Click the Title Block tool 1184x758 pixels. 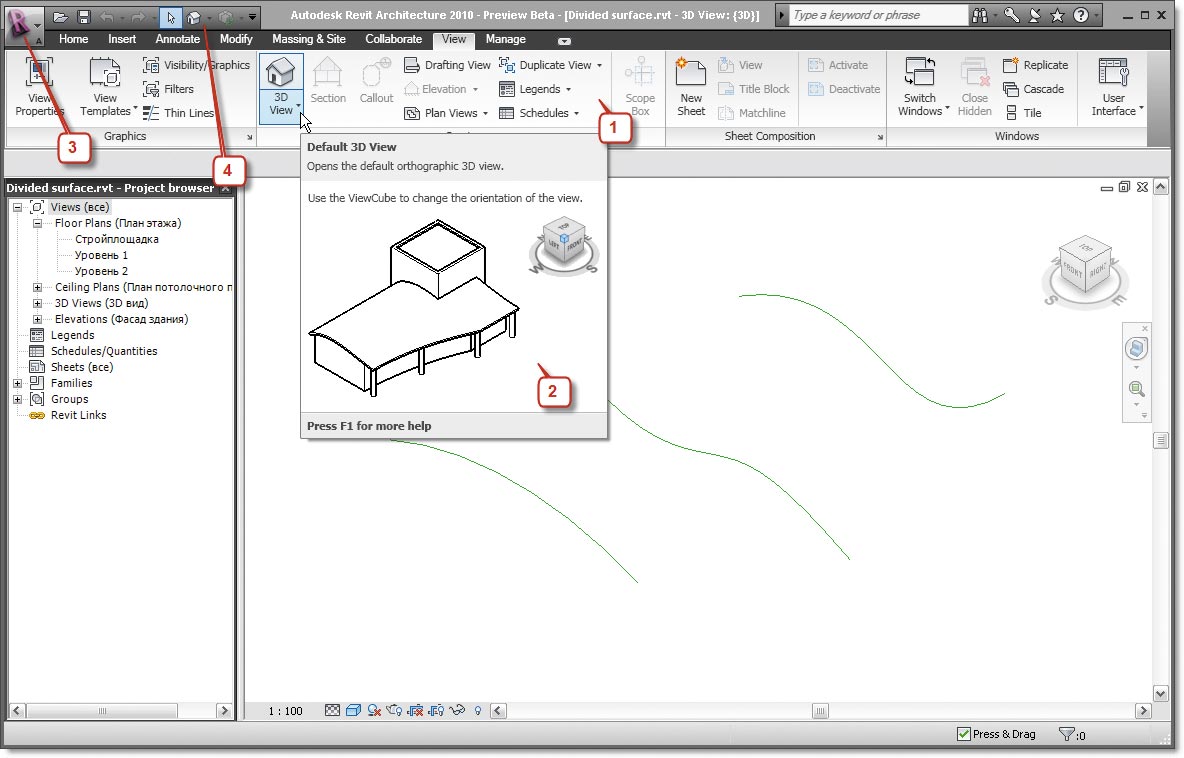(x=754, y=89)
